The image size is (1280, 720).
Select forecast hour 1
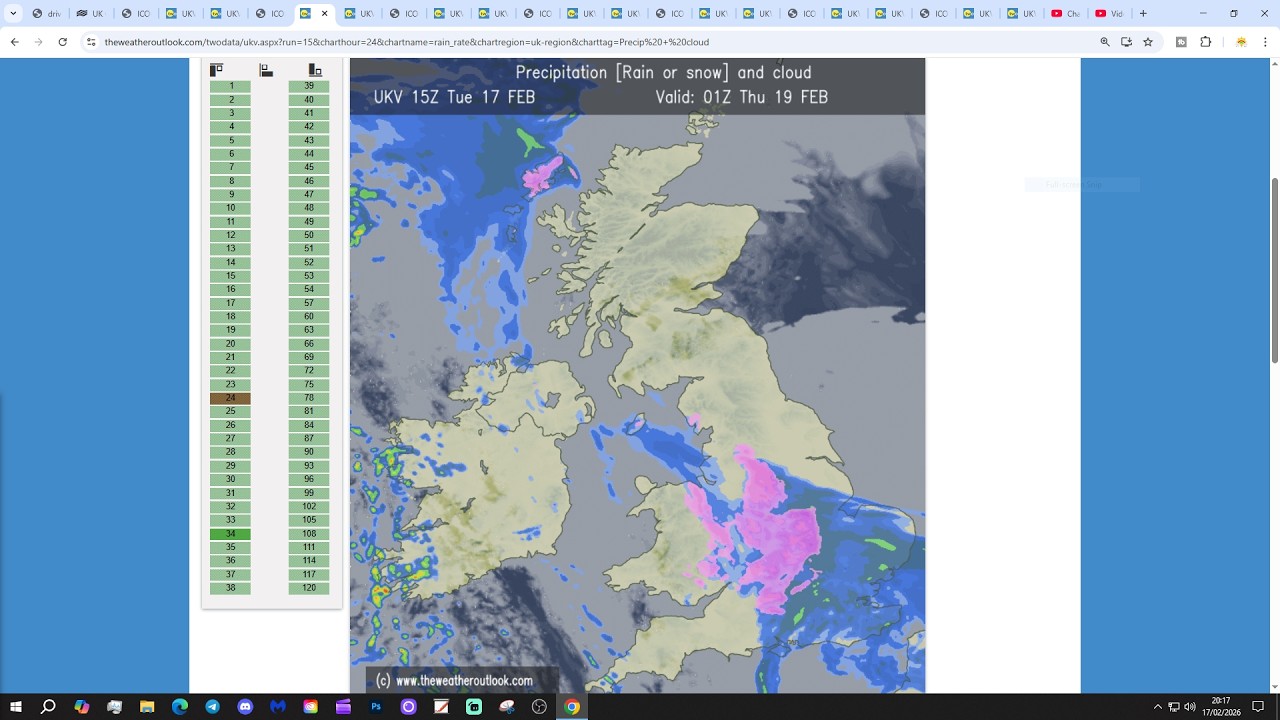[x=231, y=86]
